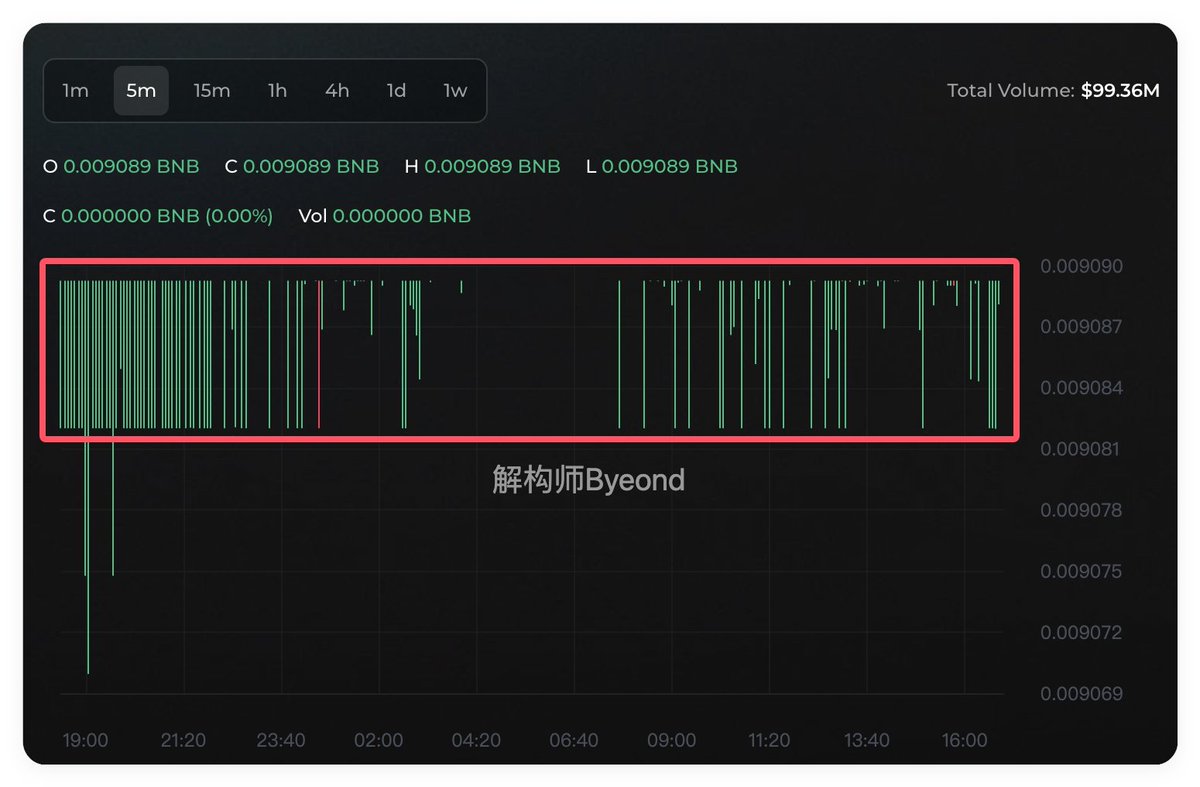
Task: Click the 23:40 time axis label
Action: [281, 741]
